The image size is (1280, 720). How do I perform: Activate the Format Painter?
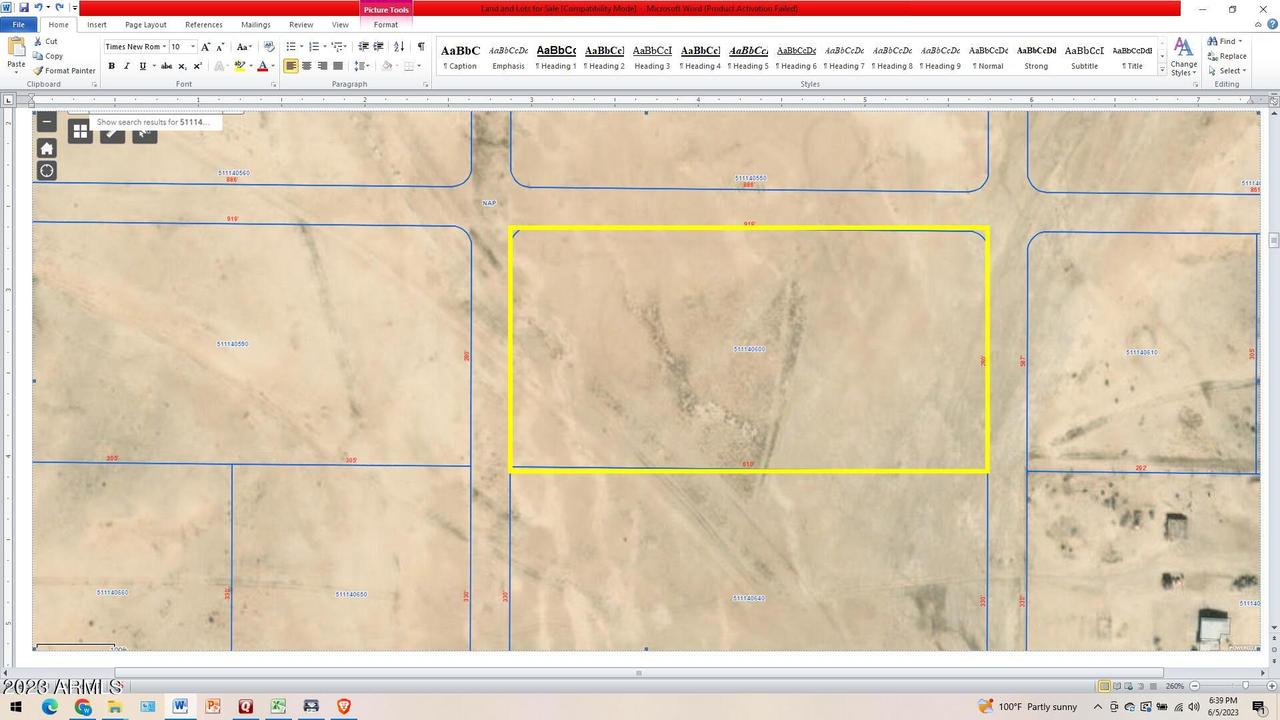64,70
